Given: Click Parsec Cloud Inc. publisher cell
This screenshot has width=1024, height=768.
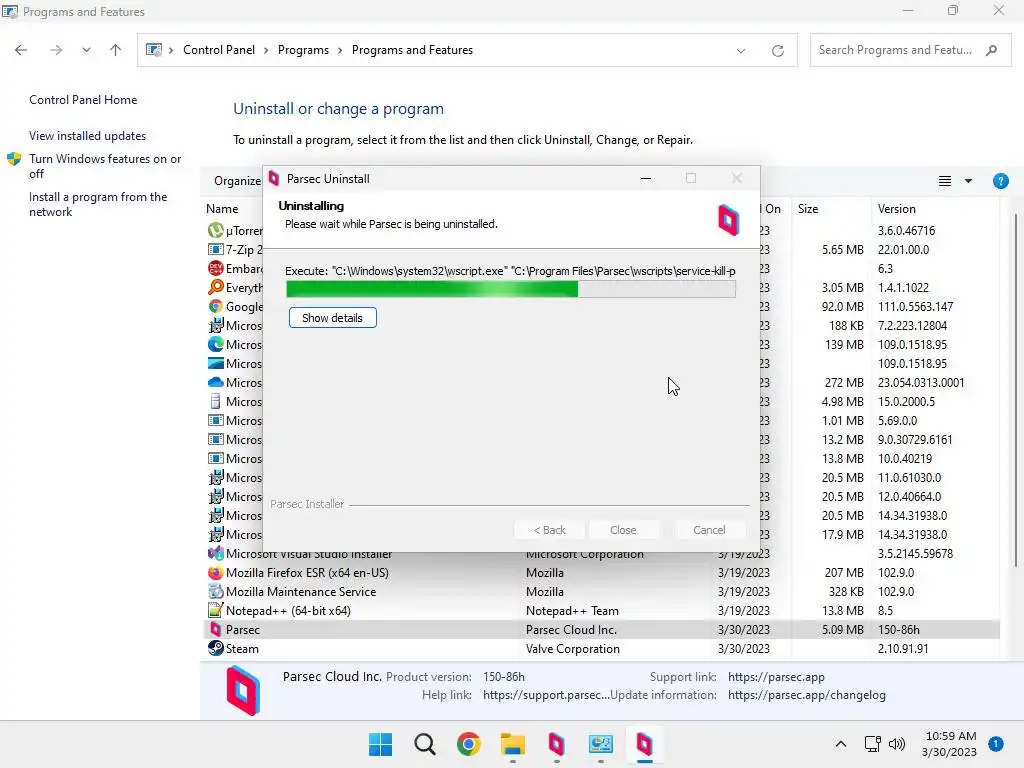Looking at the screenshot, I should 571,630.
